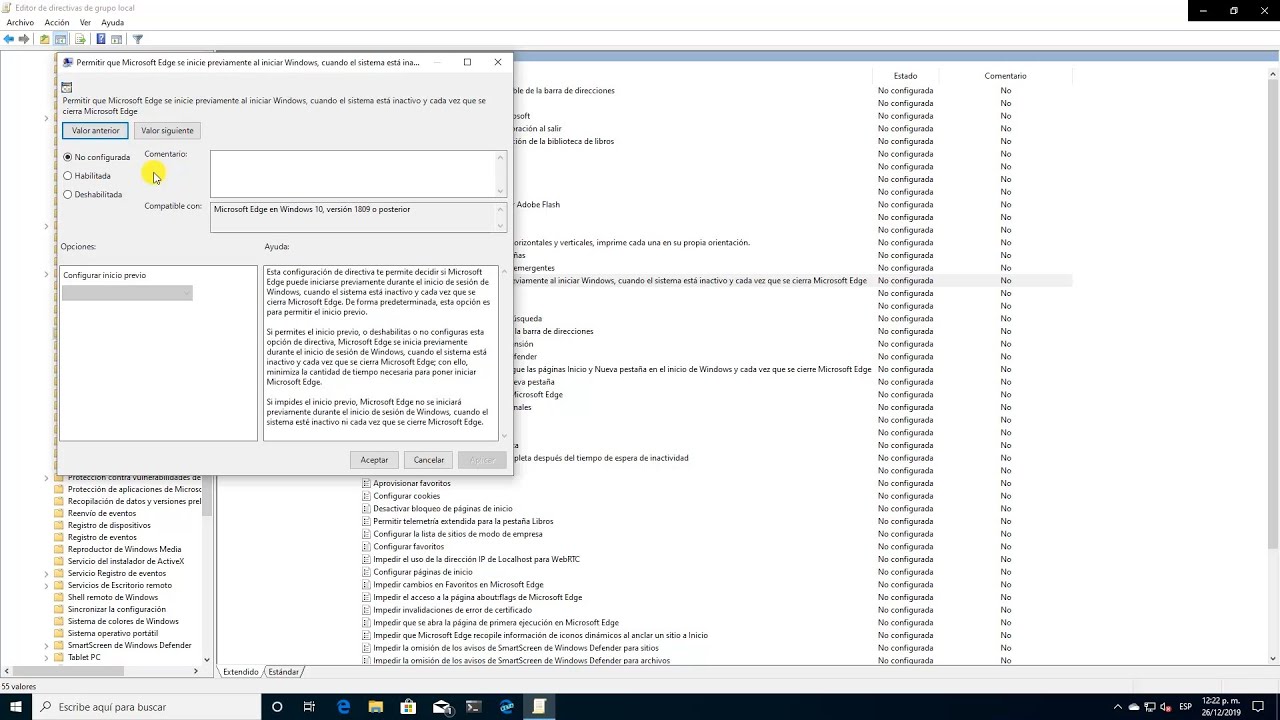The height and width of the screenshot is (720, 1280).
Task: Click the Valor anterior button
Action: click(x=96, y=130)
